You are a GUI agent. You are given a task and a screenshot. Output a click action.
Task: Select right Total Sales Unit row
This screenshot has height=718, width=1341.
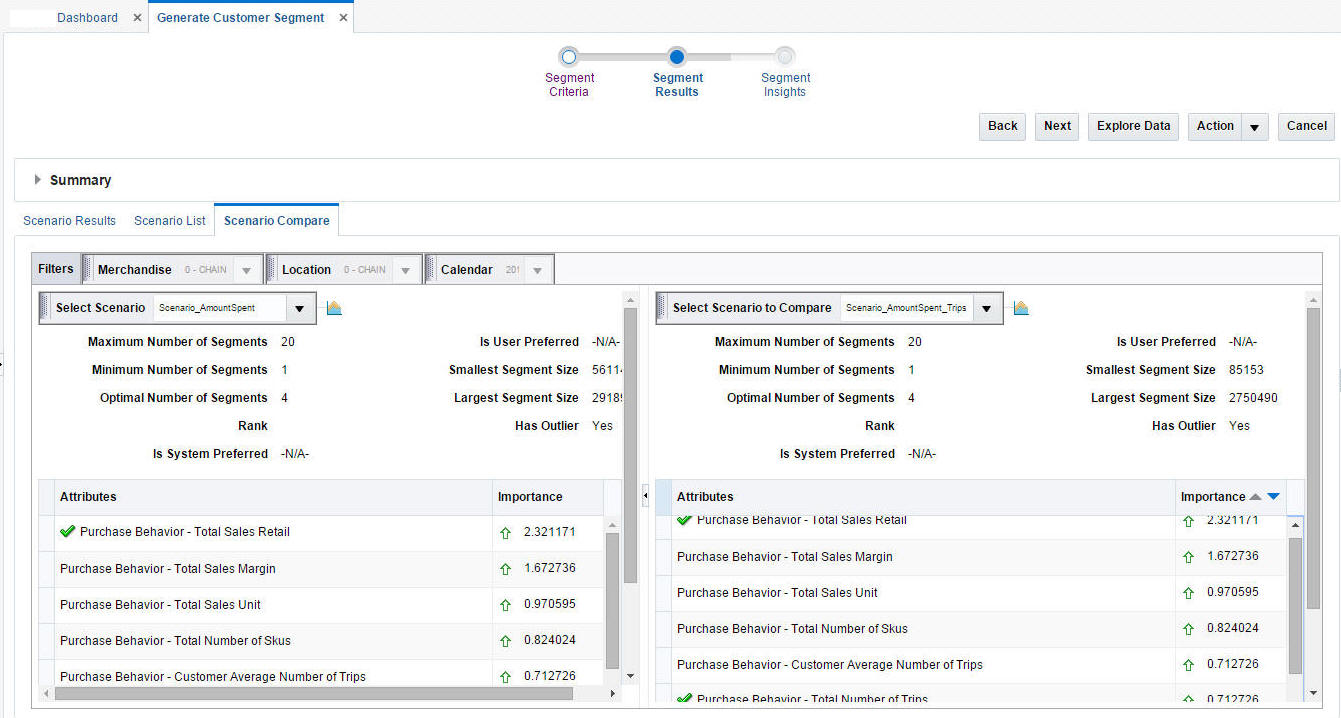pos(970,593)
